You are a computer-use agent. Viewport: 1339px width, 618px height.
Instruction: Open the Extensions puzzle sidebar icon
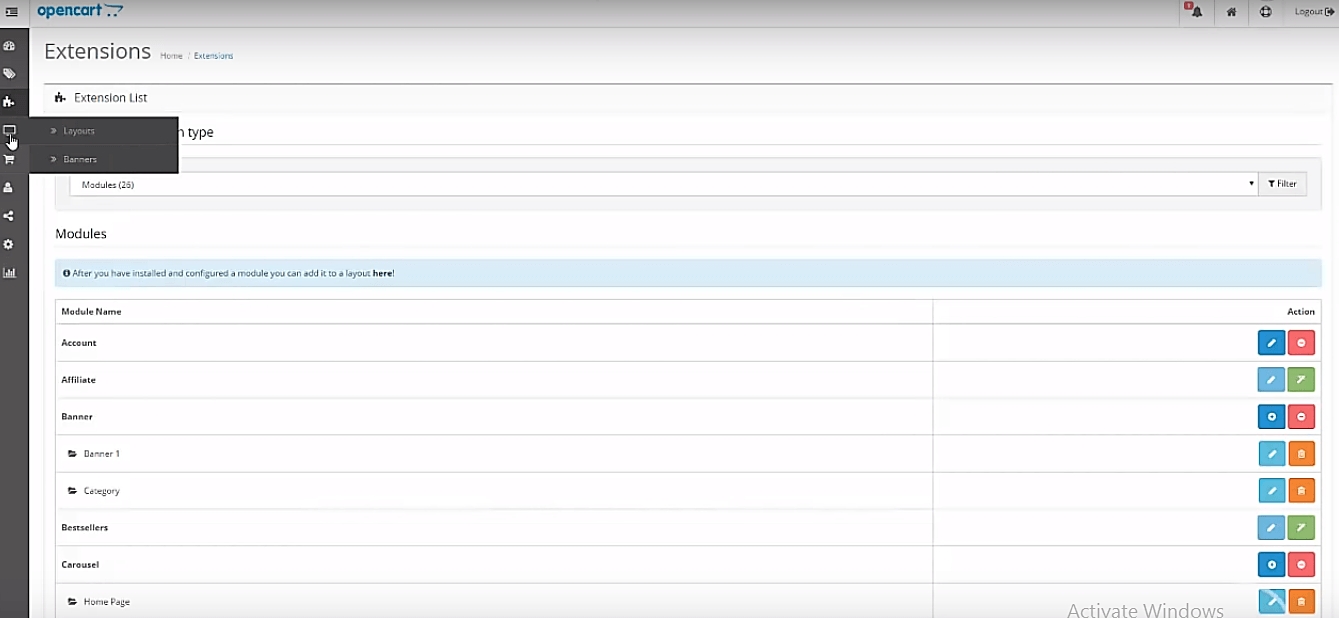(9, 102)
